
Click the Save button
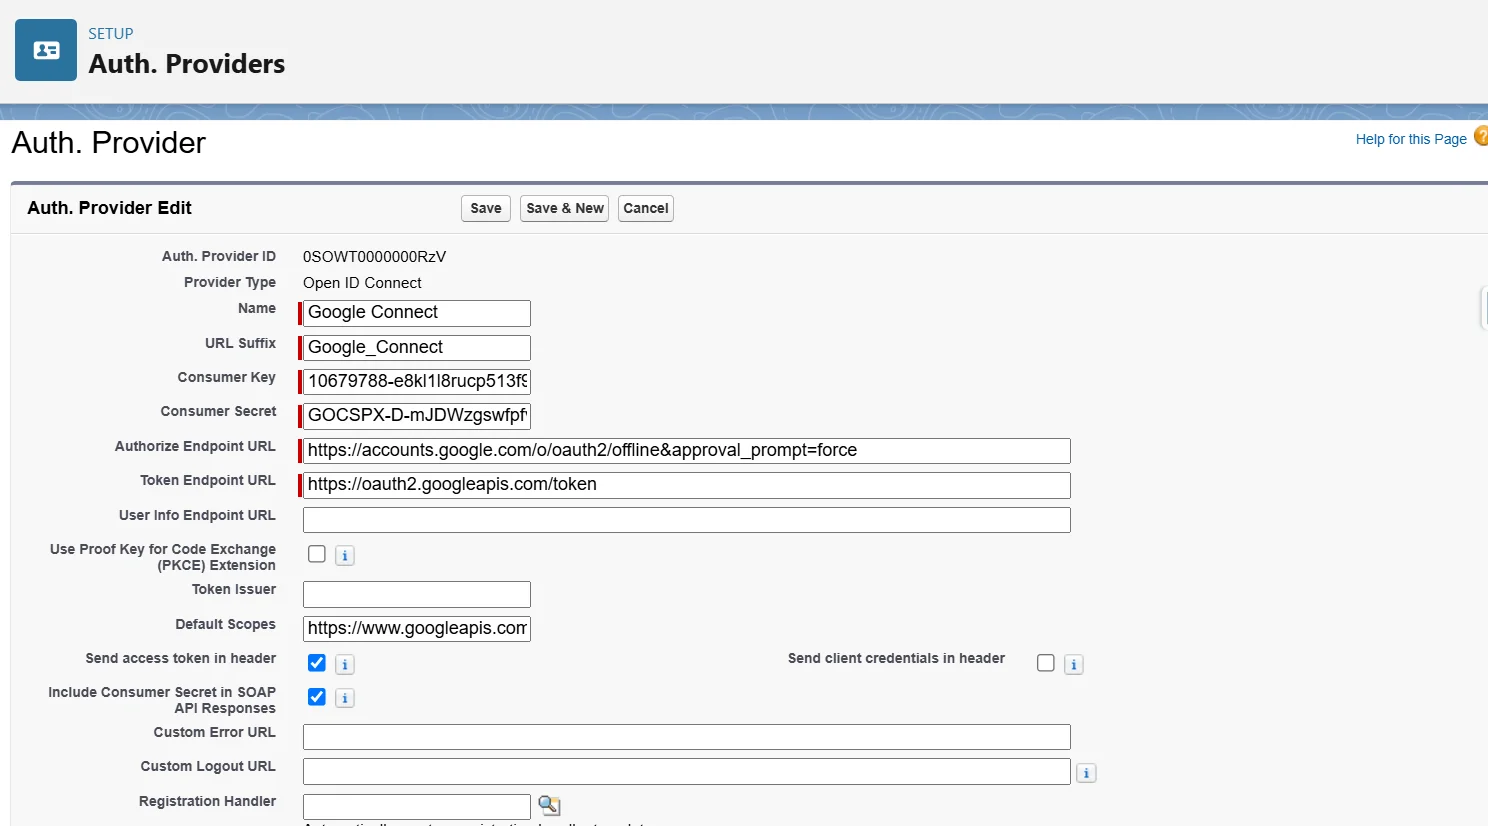(x=486, y=208)
